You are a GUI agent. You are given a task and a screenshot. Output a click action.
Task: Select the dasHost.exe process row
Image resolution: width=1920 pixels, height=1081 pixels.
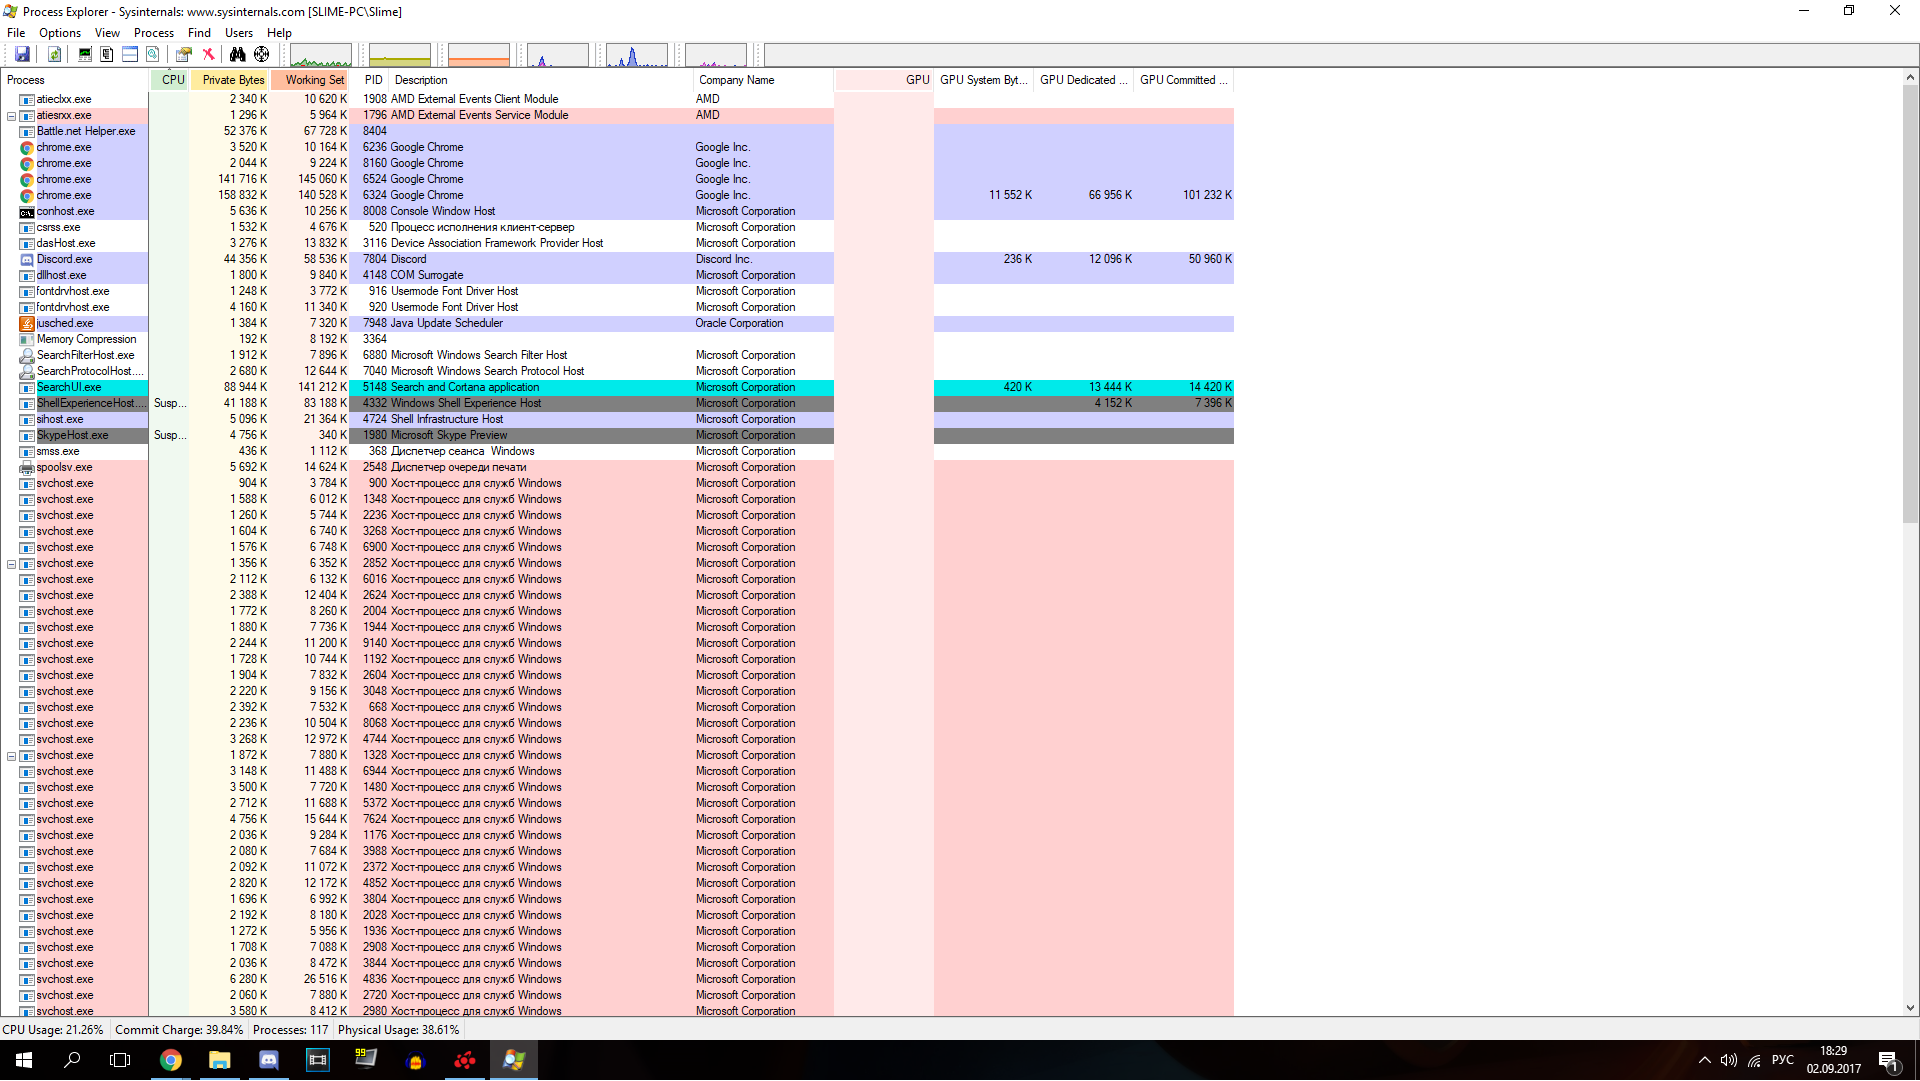pos(617,243)
